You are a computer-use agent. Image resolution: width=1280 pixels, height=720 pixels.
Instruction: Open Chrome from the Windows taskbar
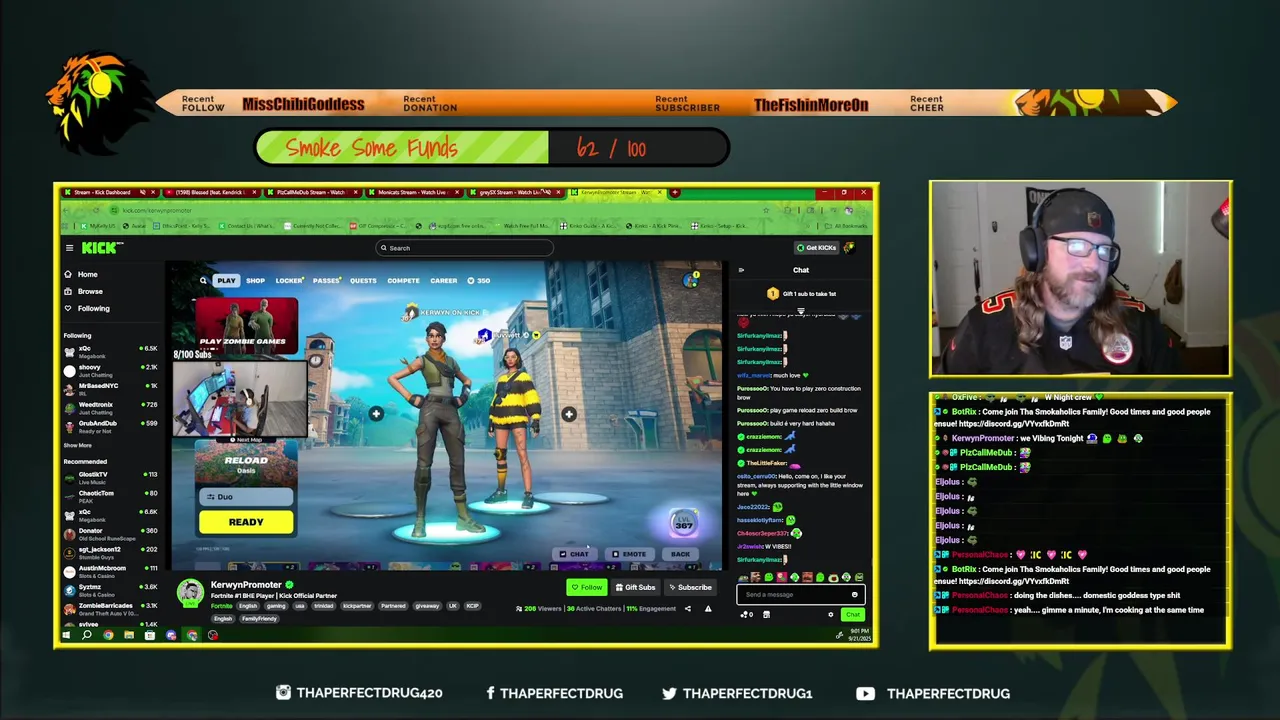point(108,635)
